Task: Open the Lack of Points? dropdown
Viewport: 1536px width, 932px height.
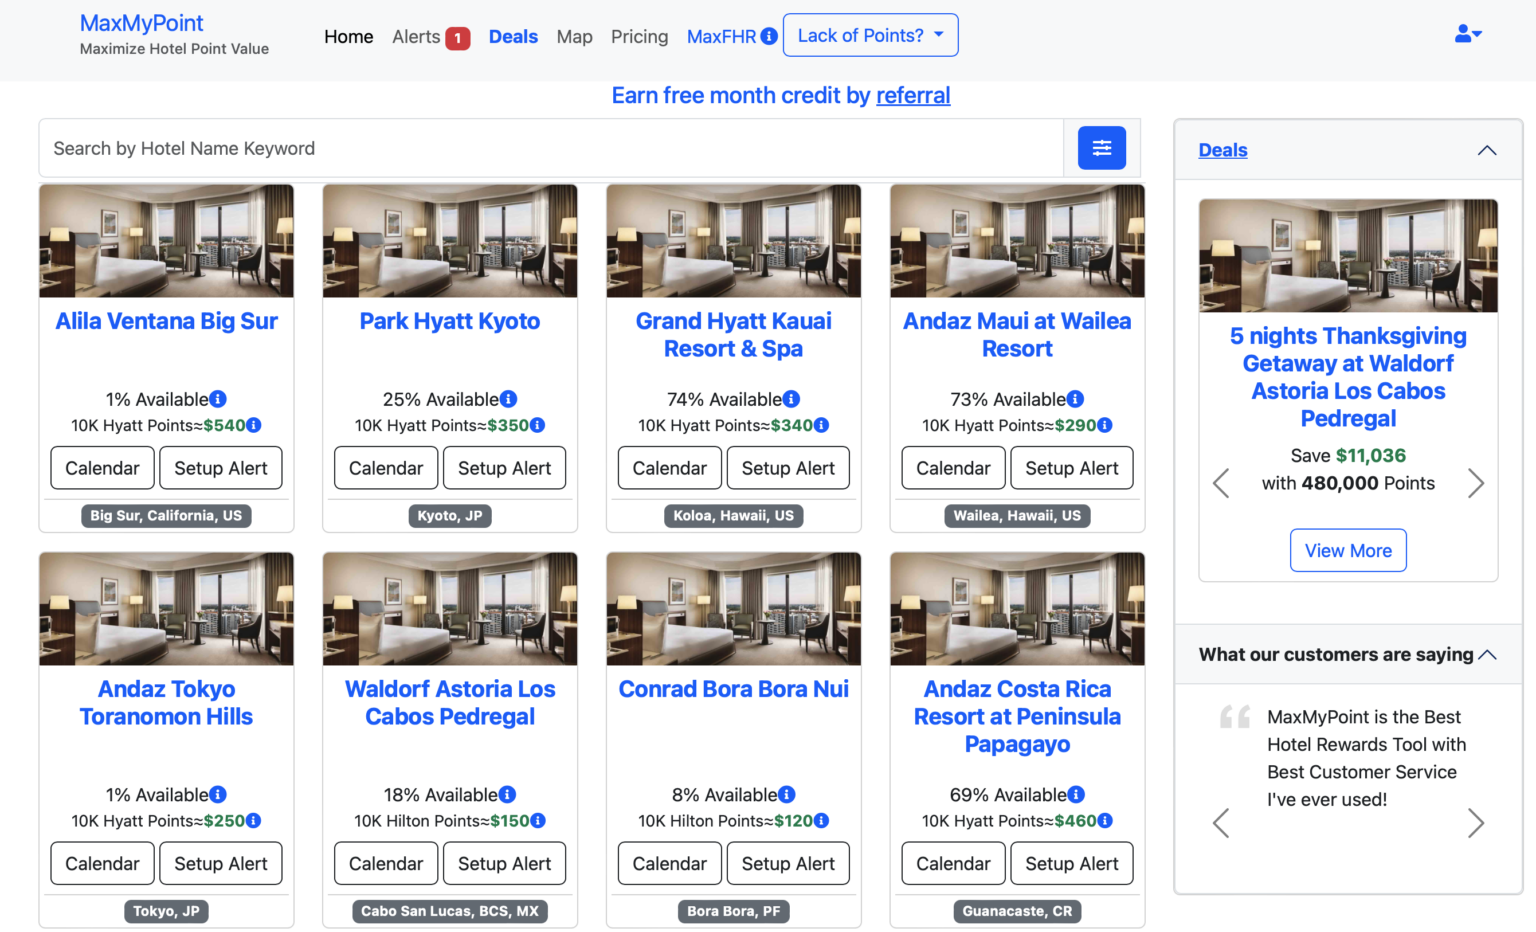Action: pos(869,34)
